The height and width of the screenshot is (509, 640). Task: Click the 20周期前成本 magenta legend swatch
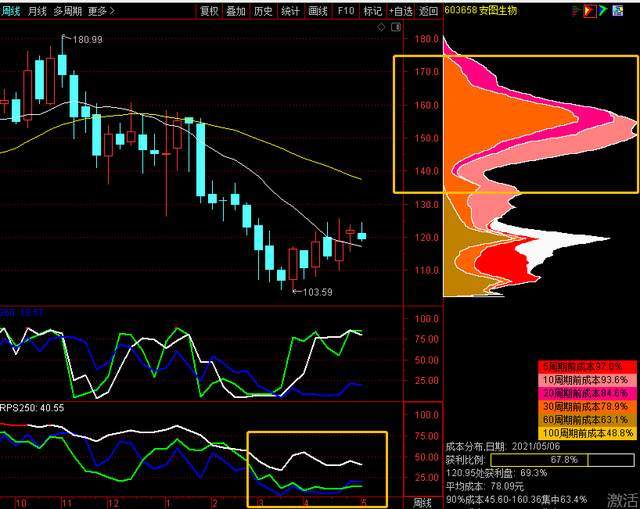pos(587,393)
